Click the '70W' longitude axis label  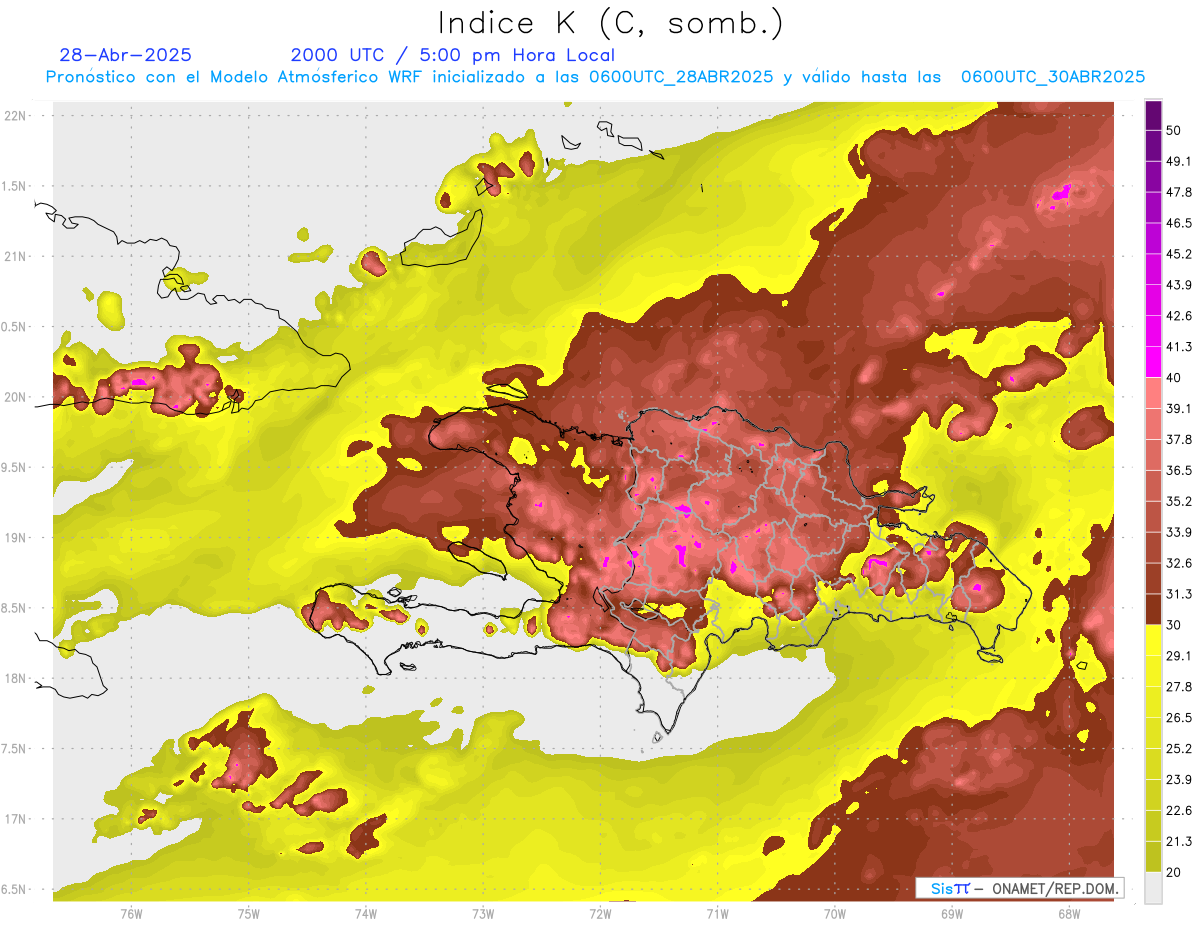coord(834,913)
